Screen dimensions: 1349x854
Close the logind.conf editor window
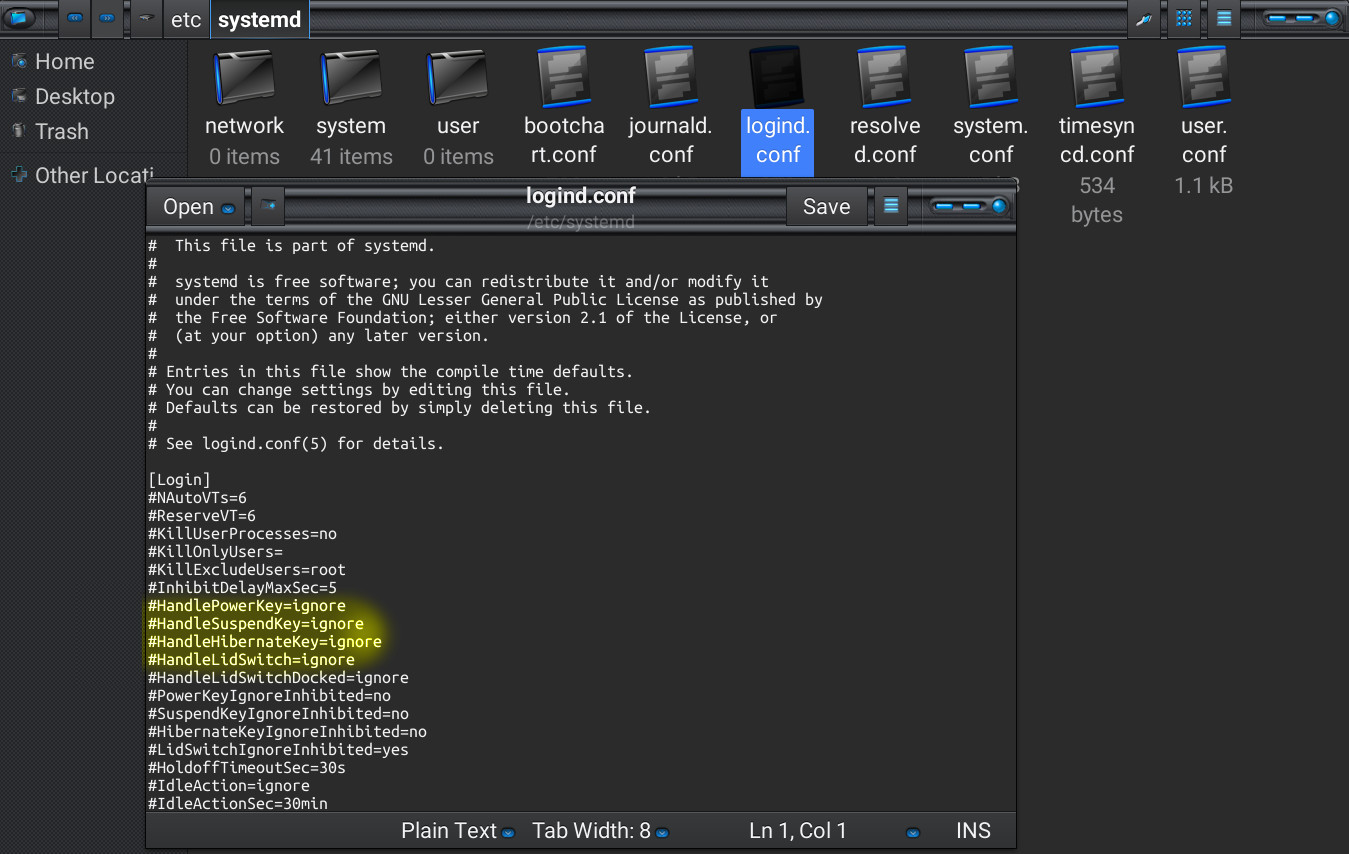998,207
